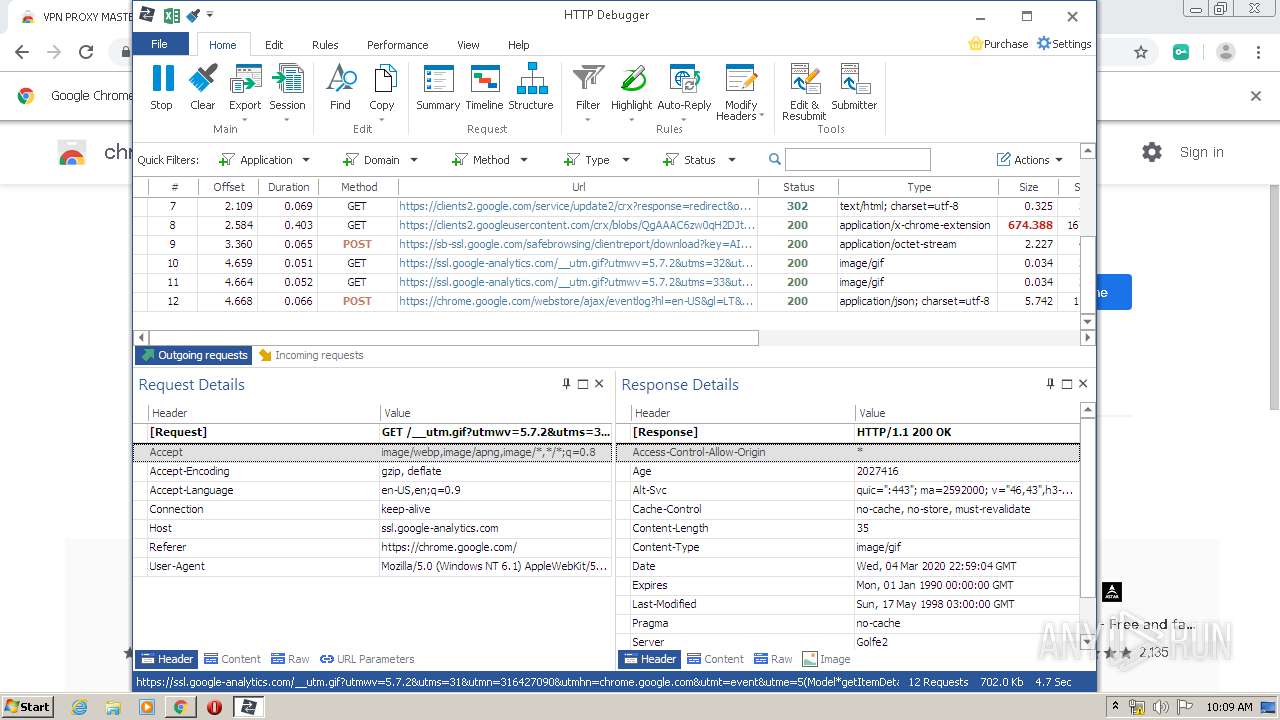Select the Outgoing requests tab

point(194,355)
